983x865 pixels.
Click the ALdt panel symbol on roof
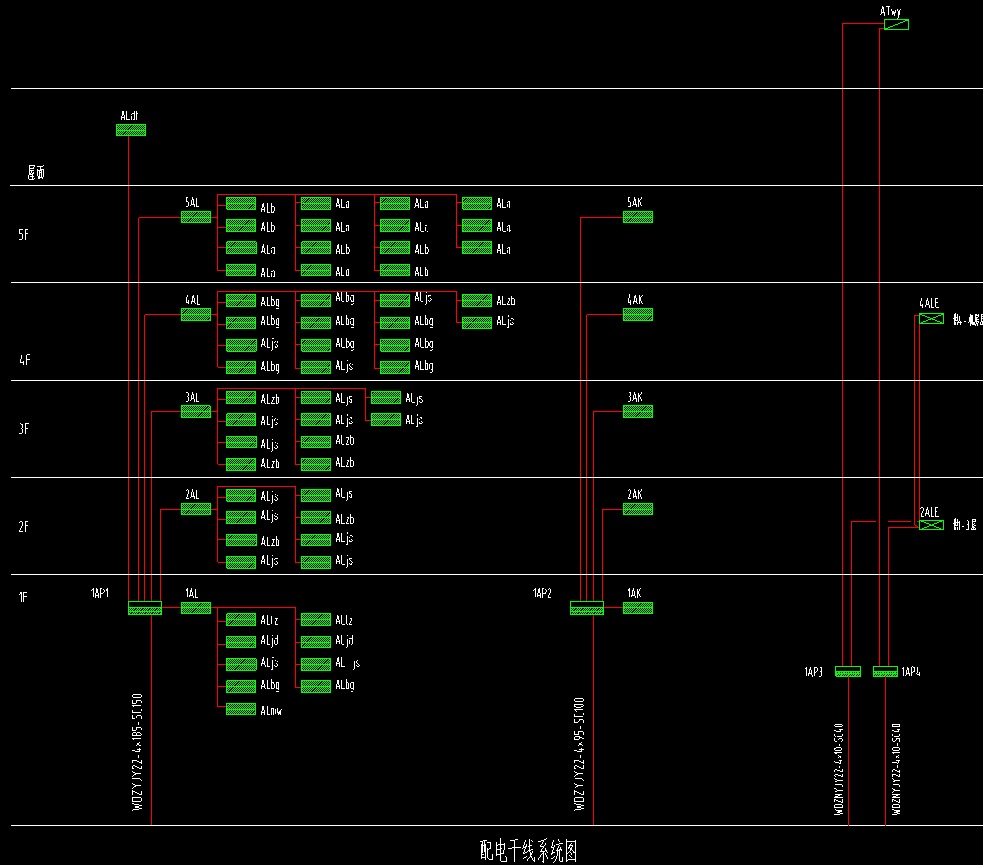pyautogui.click(x=131, y=129)
